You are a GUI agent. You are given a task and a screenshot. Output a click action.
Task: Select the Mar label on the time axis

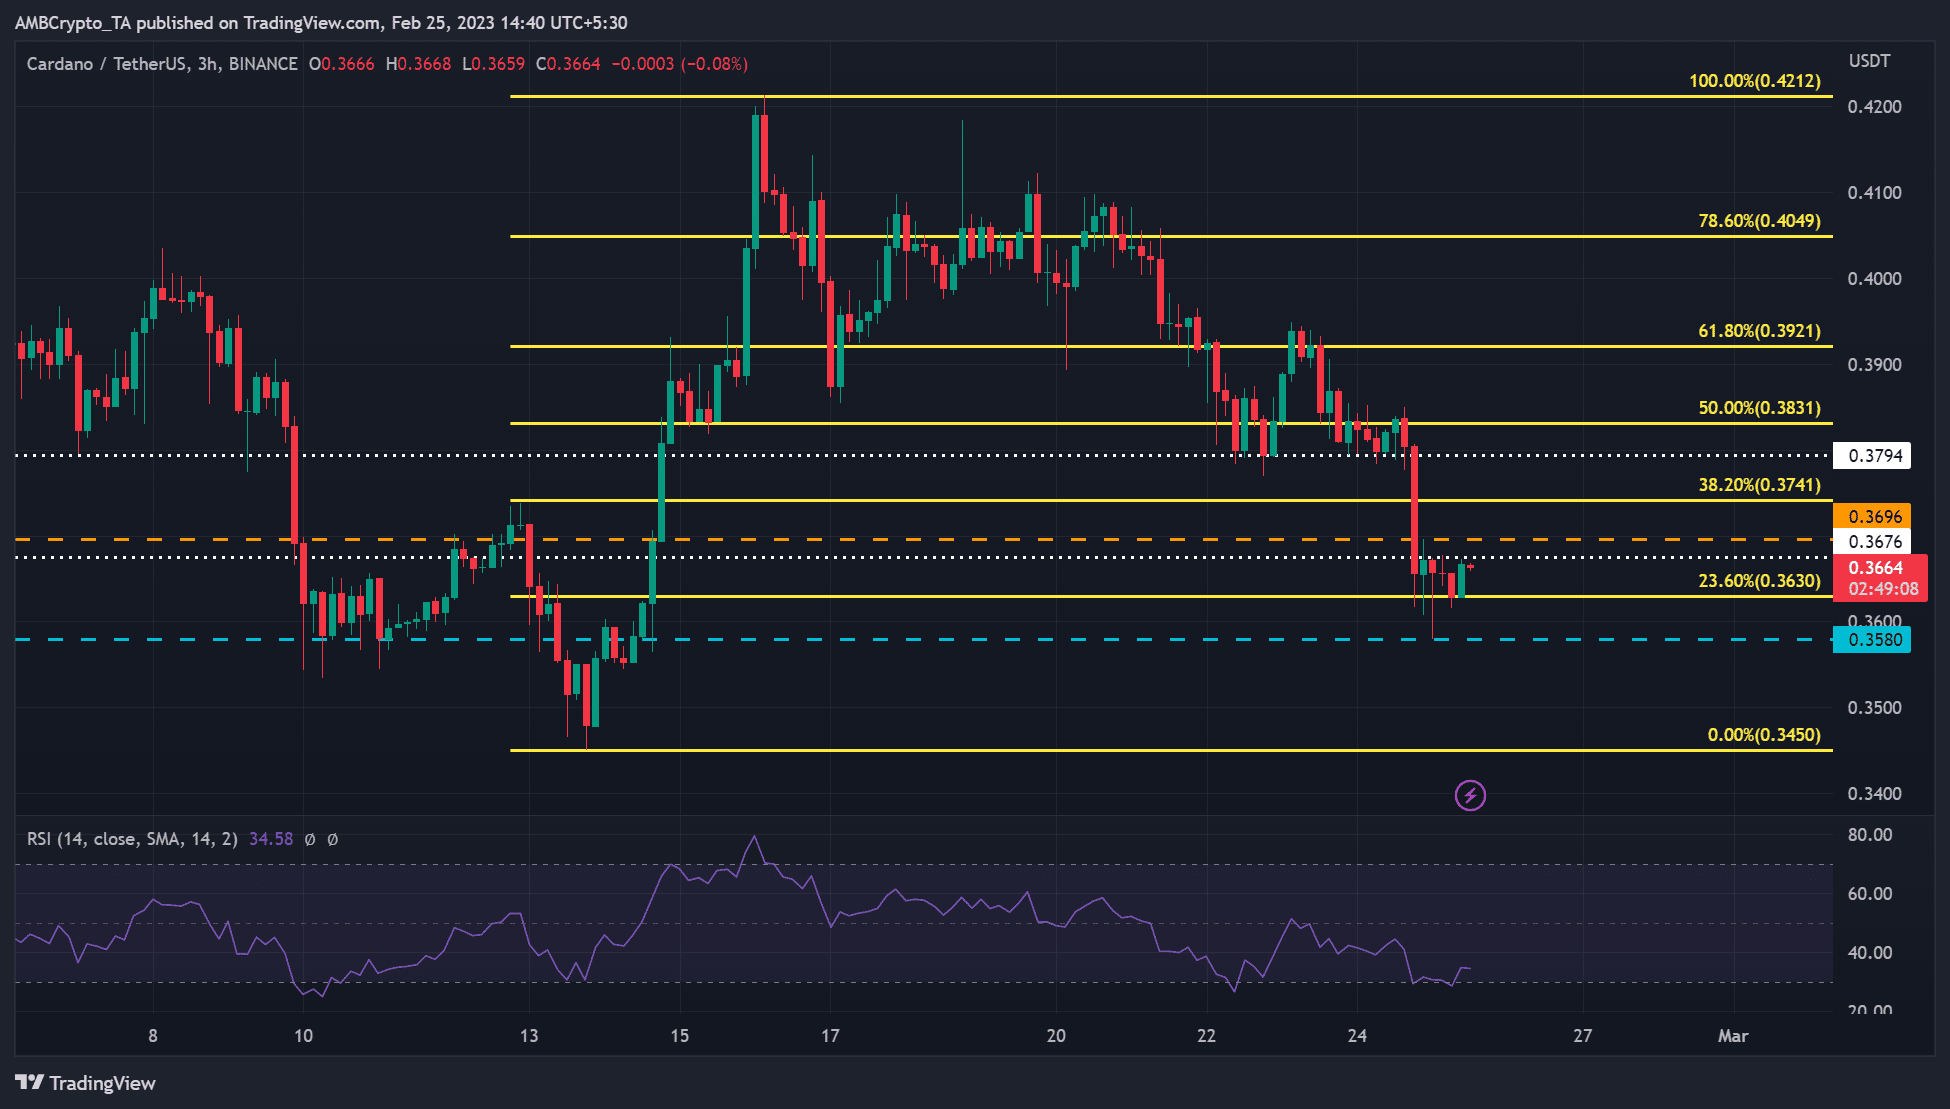pos(1736,1037)
